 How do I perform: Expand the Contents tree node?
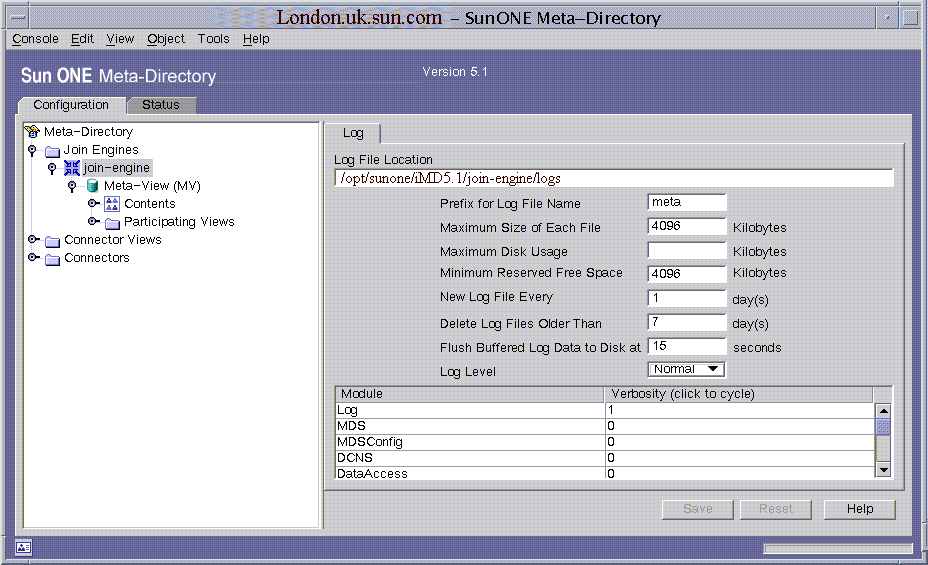click(x=93, y=204)
